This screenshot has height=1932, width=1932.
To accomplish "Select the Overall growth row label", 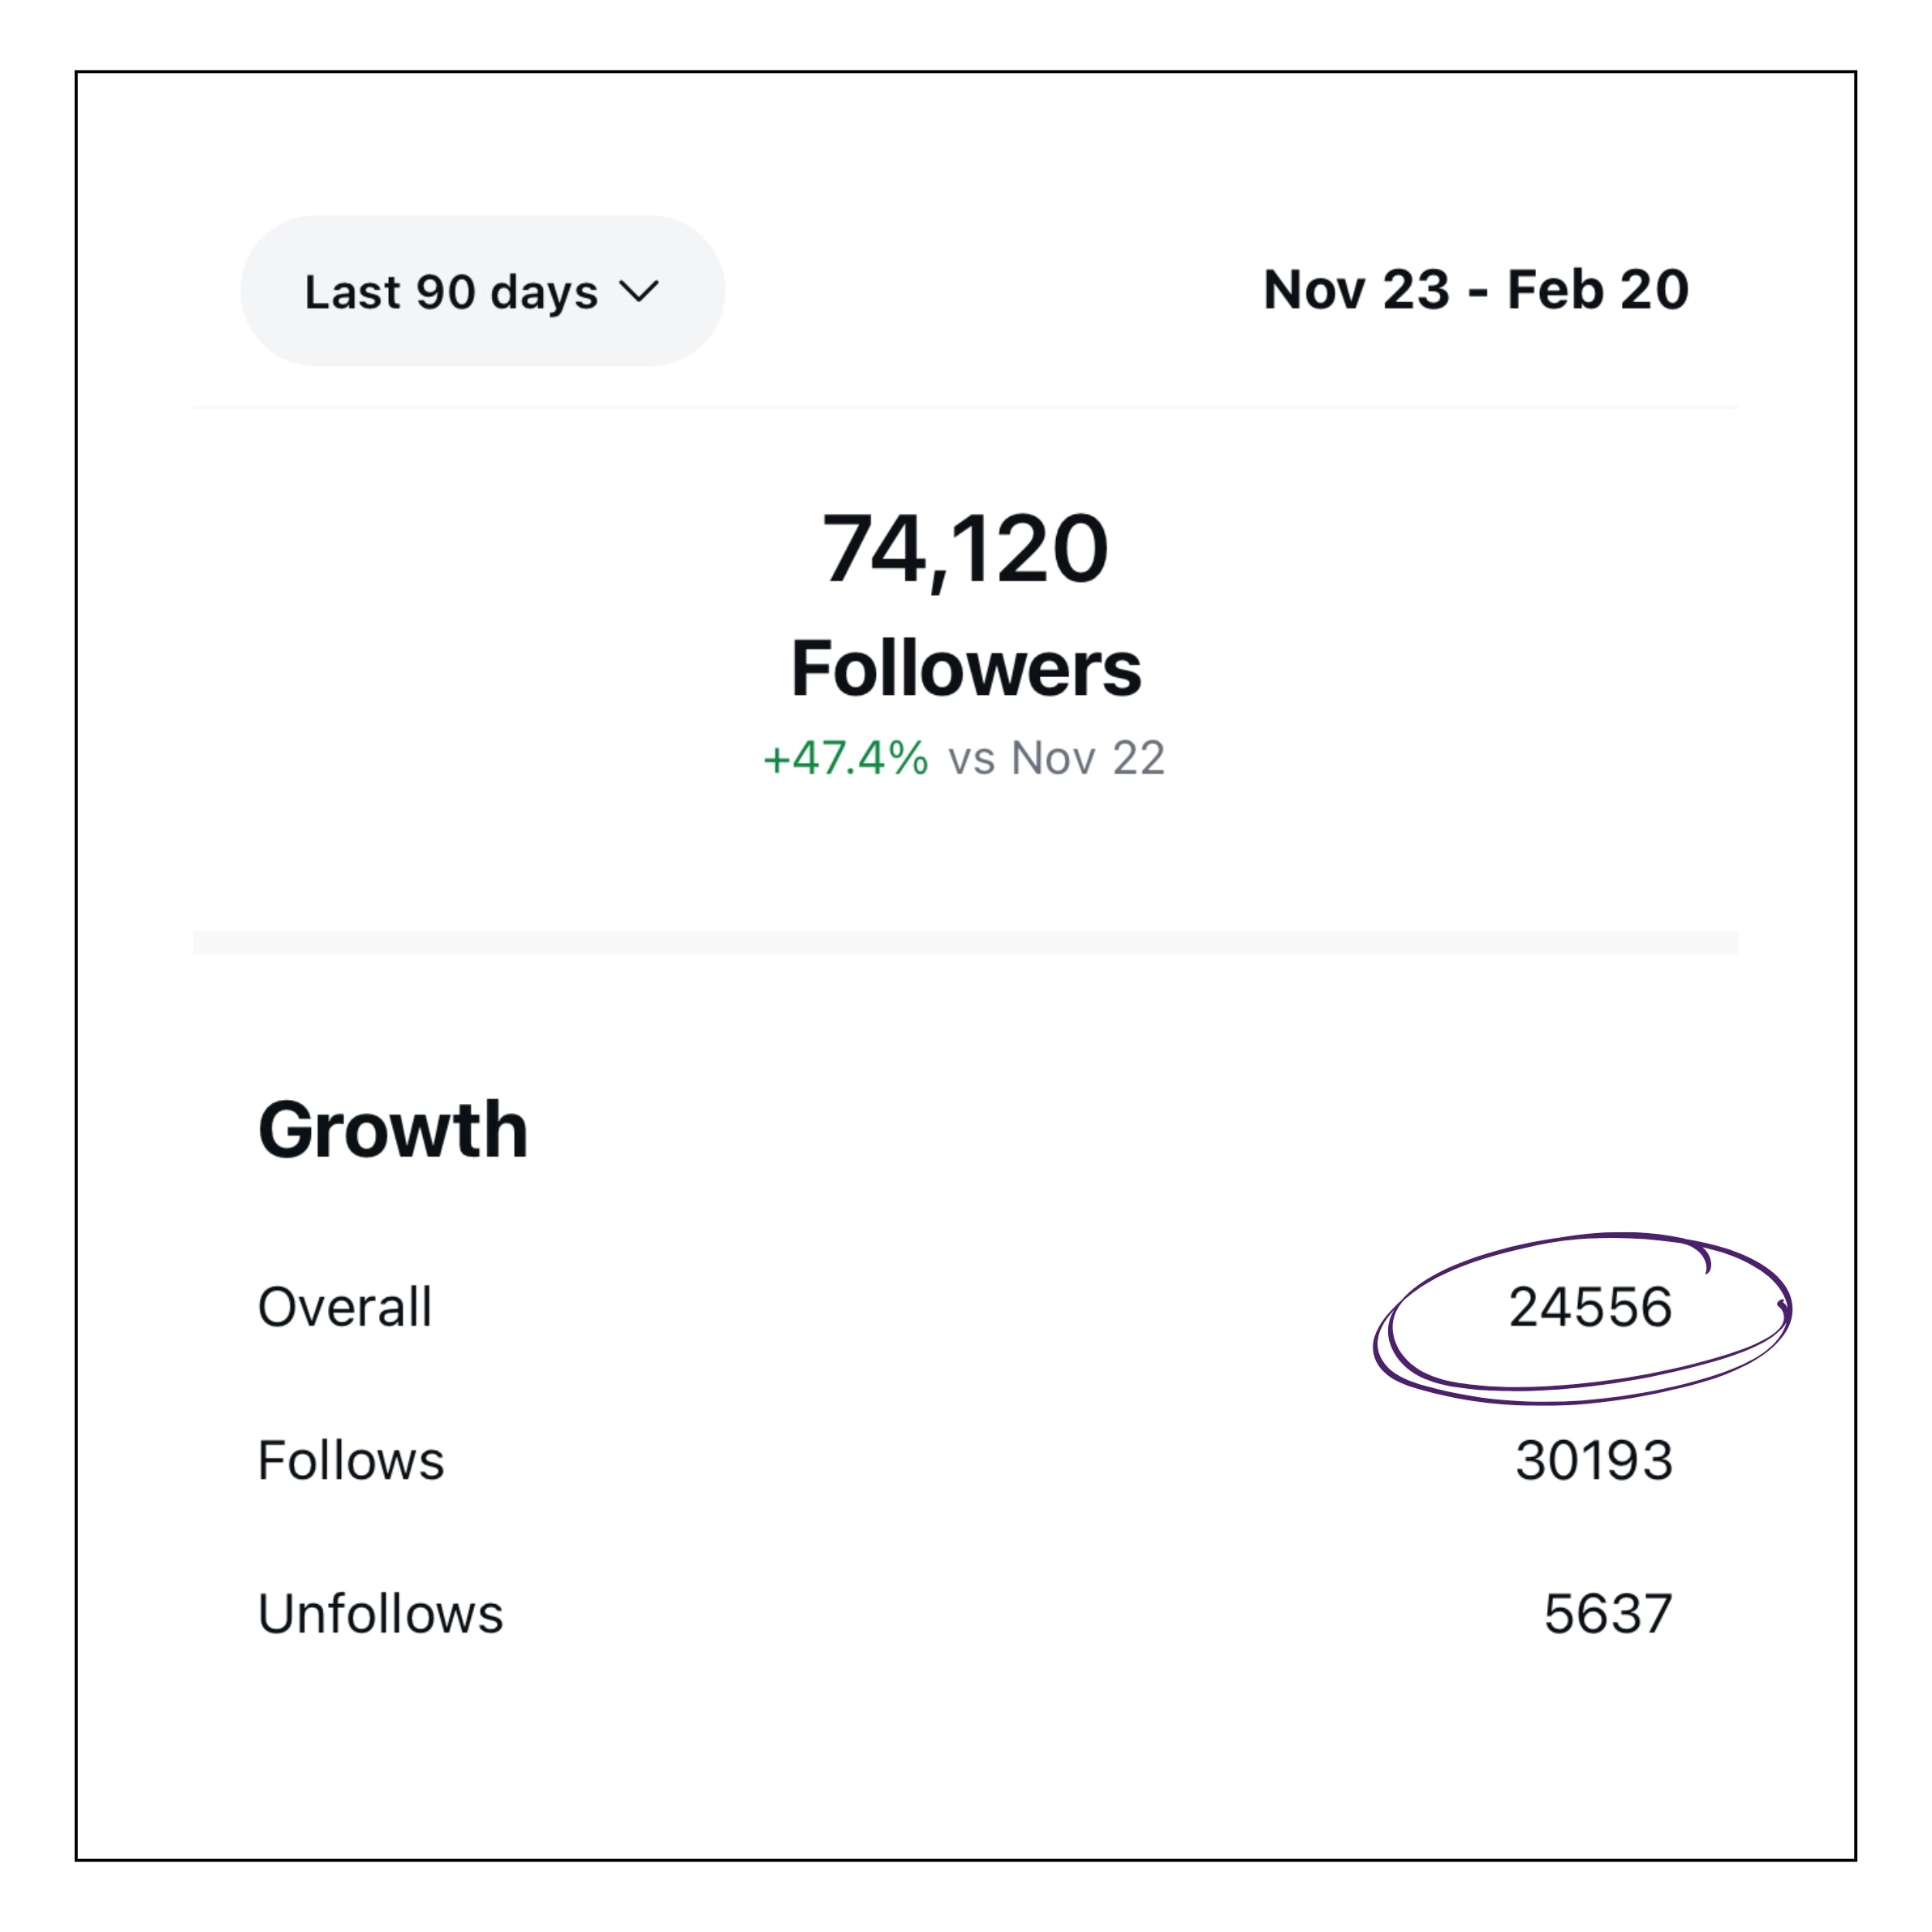I will click(345, 1306).
